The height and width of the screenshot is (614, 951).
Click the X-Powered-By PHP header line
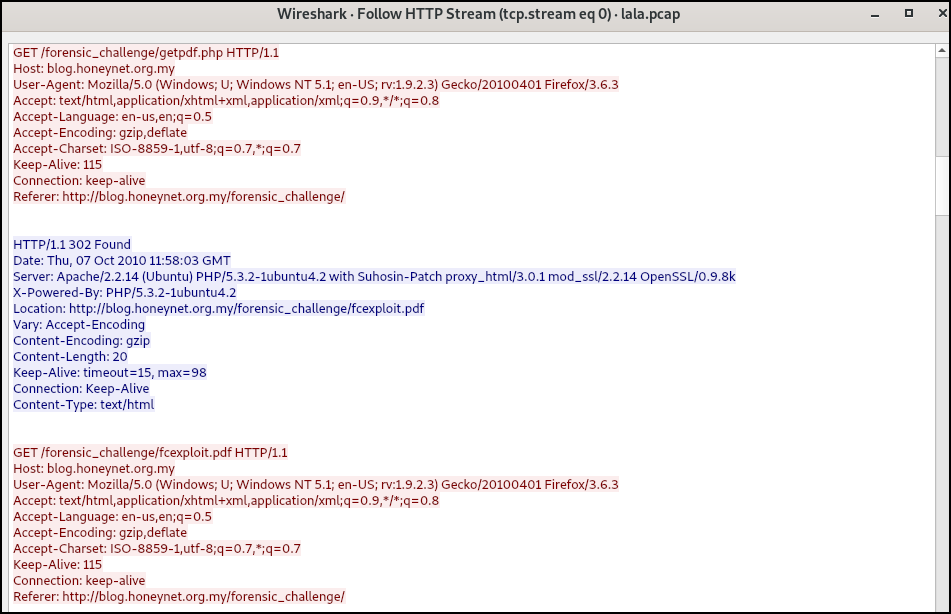[x=124, y=293]
